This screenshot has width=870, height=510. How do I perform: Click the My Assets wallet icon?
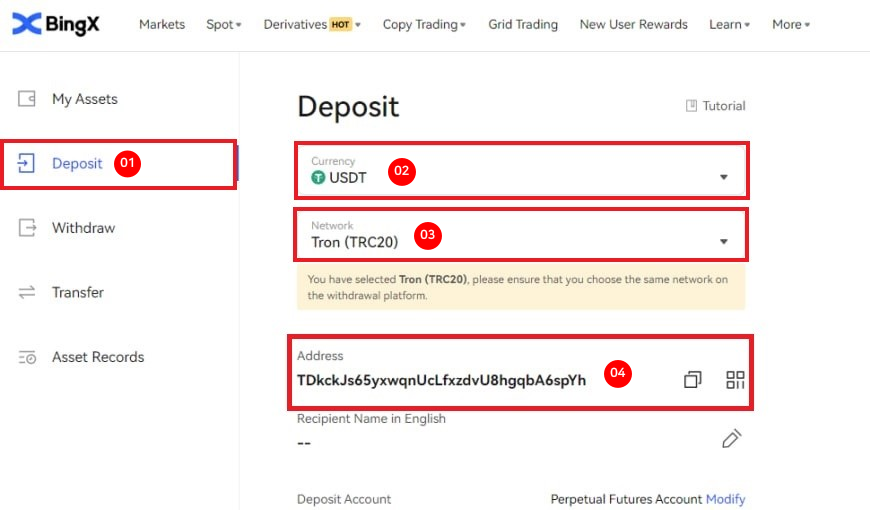[27, 99]
